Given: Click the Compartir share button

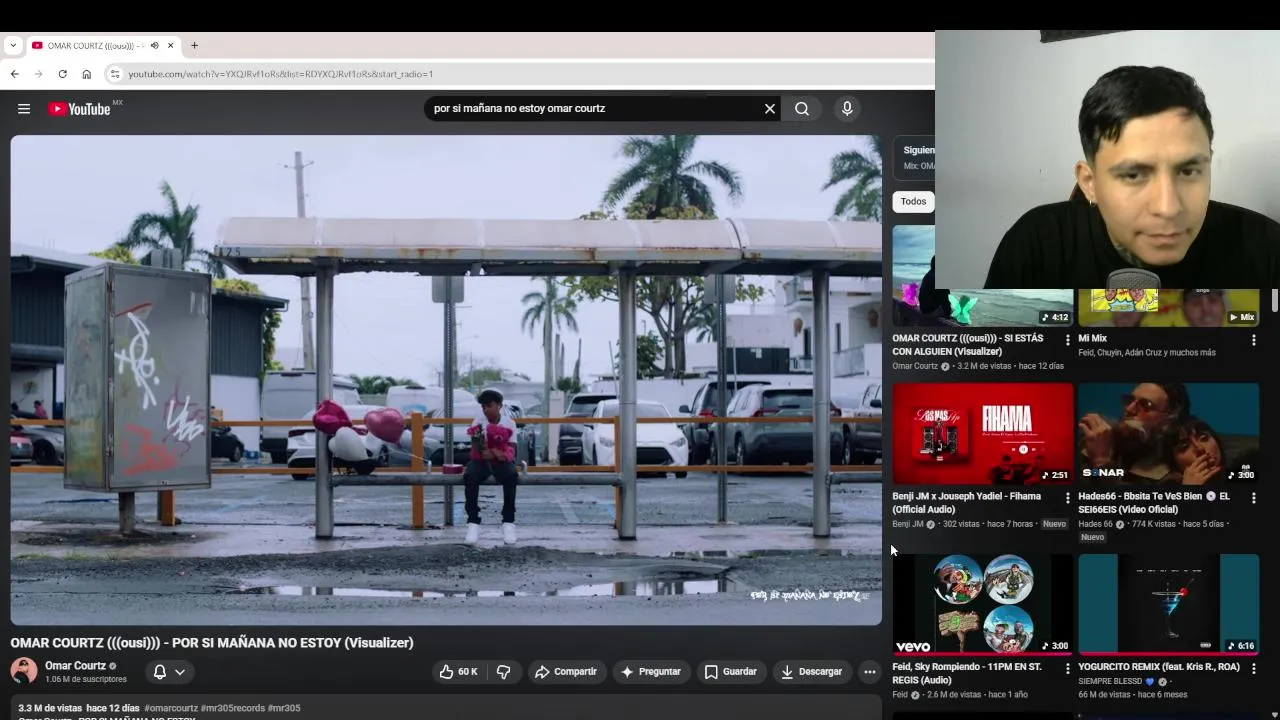Looking at the screenshot, I should pyautogui.click(x=566, y=672).
